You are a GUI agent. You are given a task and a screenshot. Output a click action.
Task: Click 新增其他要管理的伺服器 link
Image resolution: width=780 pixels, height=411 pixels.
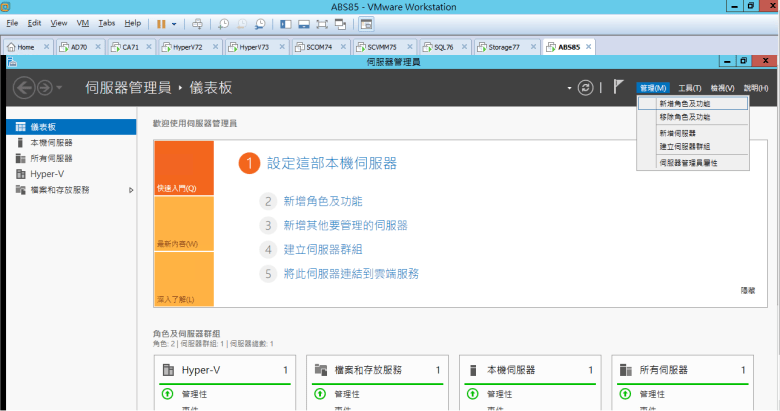coord(345,225)
